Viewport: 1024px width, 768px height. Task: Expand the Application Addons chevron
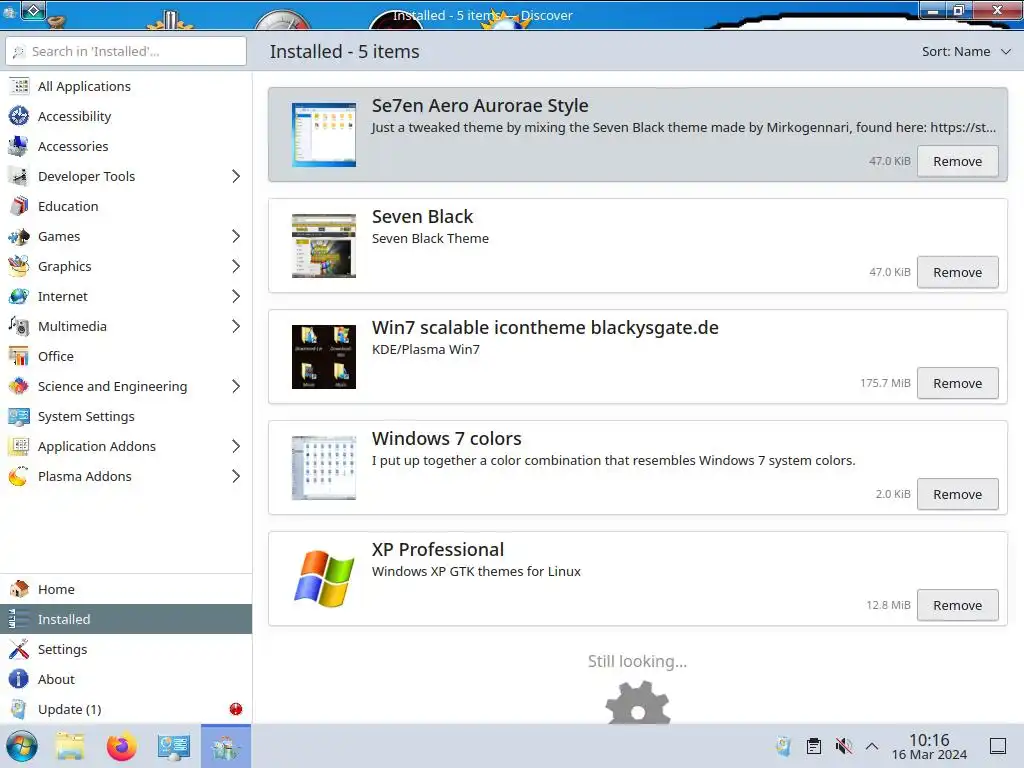point(236,447)
